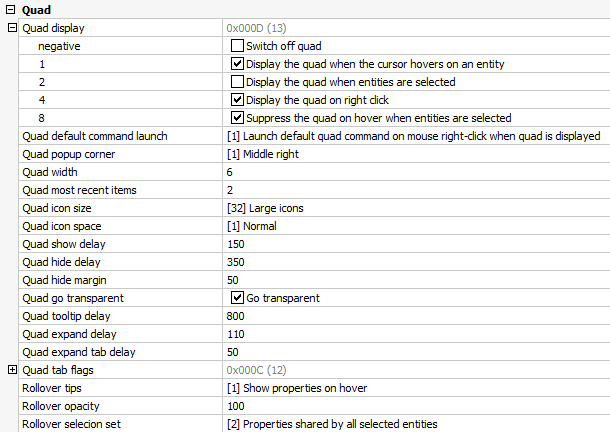The width and height of the screenshot is (610, 432).
Task: Collapse the Quad display tree node
Action: point(12,28)
